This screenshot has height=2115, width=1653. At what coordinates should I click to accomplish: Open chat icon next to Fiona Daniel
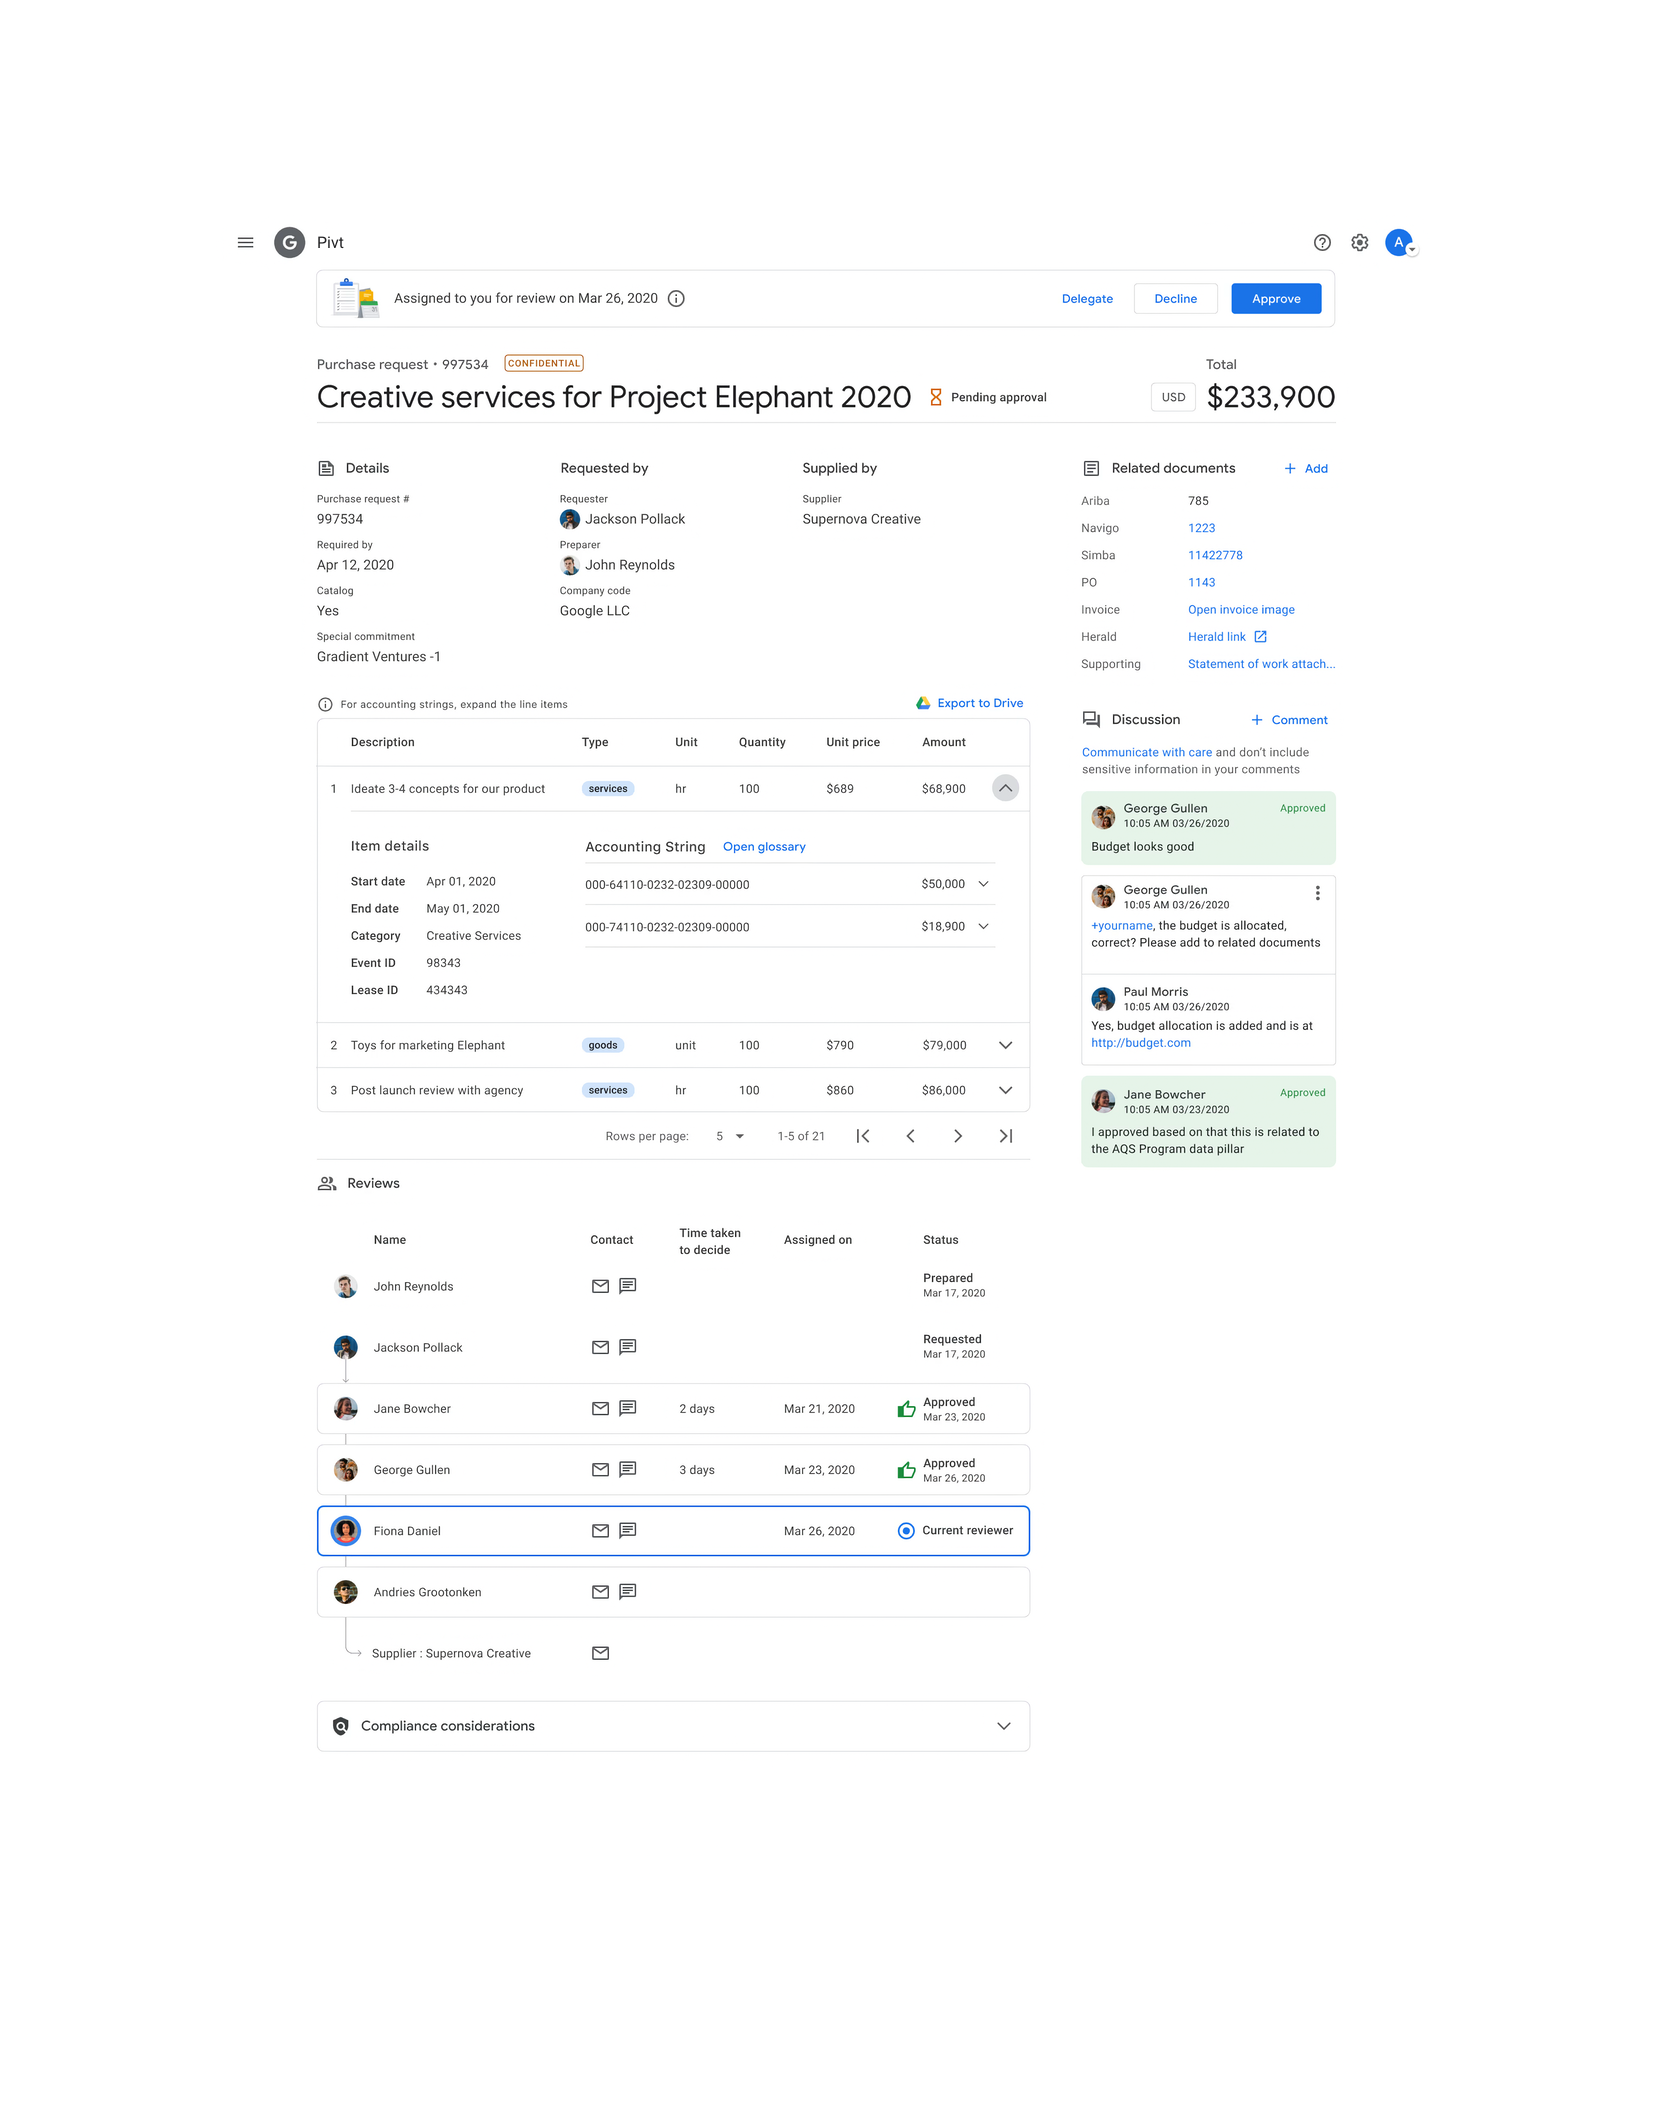point(627,1530)
